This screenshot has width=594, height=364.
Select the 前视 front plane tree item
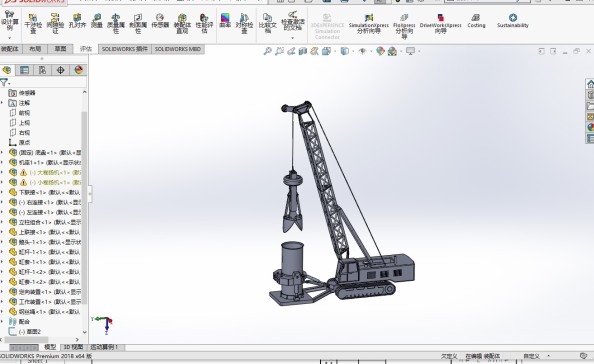[20, 112]
